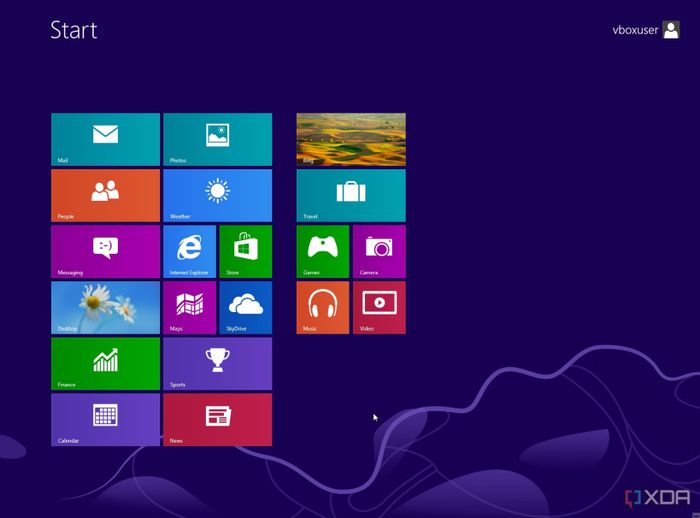Open the Sports trophy tile
Viewport: 700px width, 518px height.
[x=217, y=363]
